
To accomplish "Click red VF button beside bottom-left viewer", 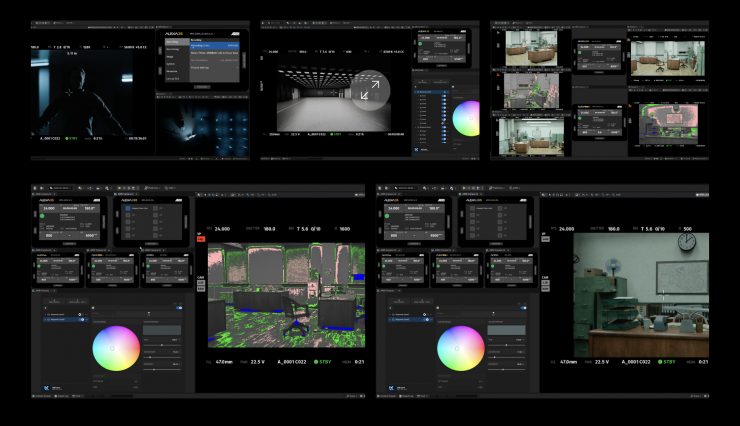I will pyautogui.click(x=201, y=239).
